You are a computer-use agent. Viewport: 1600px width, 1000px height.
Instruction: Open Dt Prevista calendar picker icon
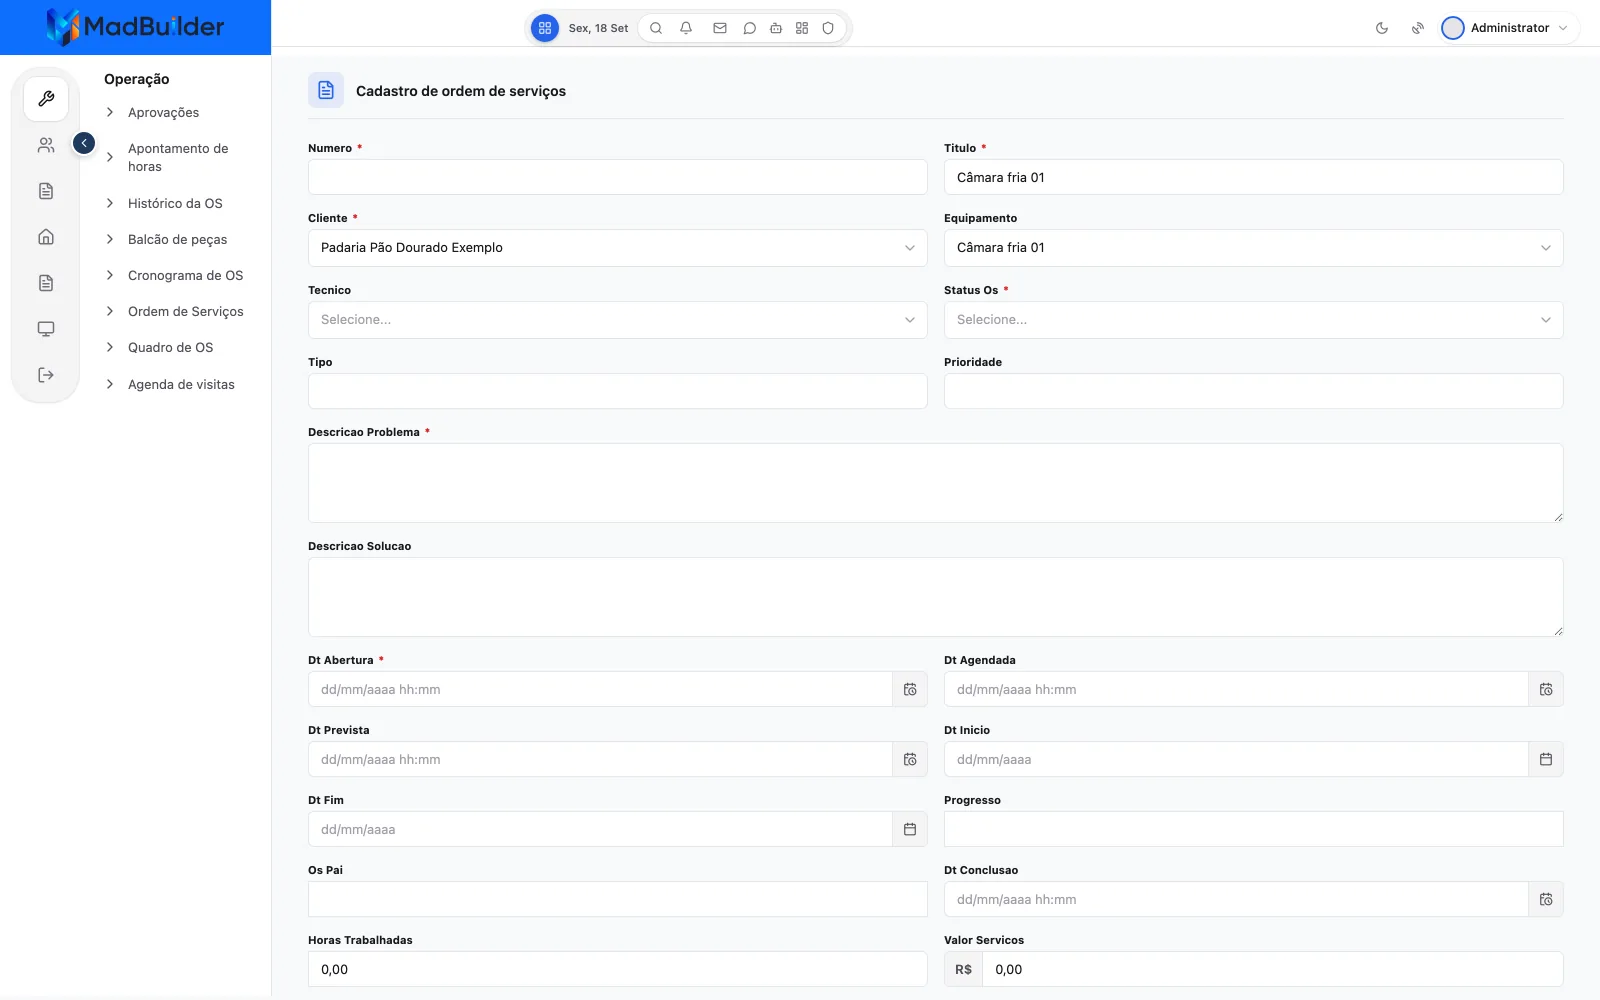pos(910,759)
